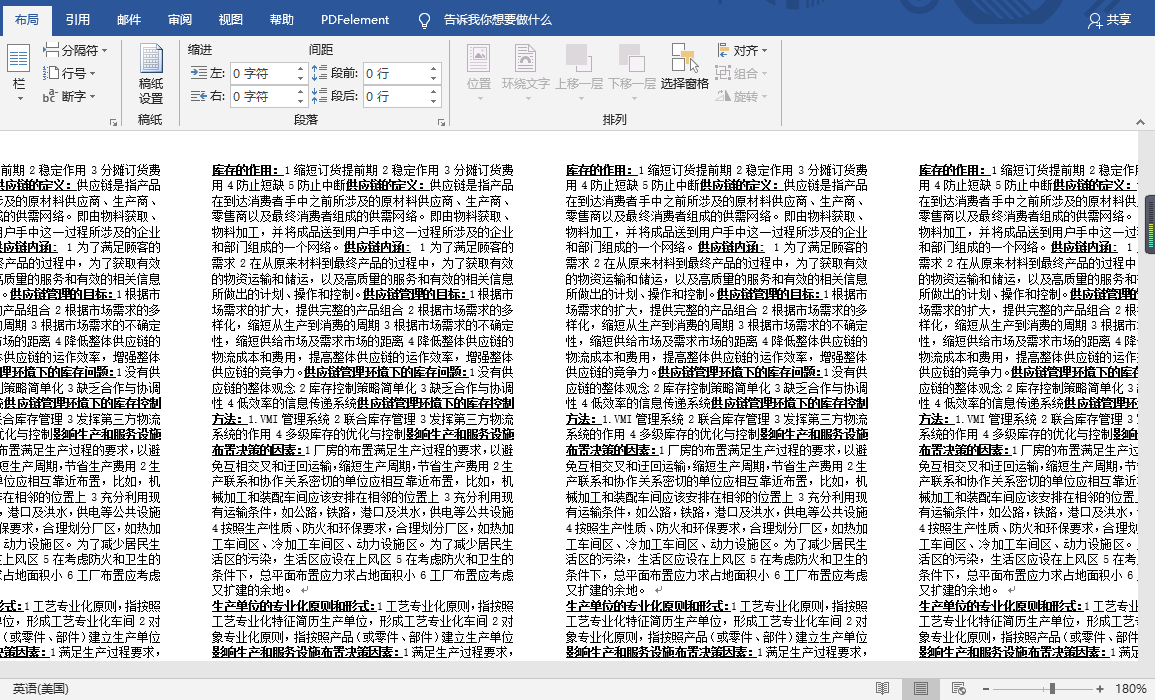Viewport: 1155px width, 700px height.
Task: Switch to 引用 (References) tab
Action: 77,19
